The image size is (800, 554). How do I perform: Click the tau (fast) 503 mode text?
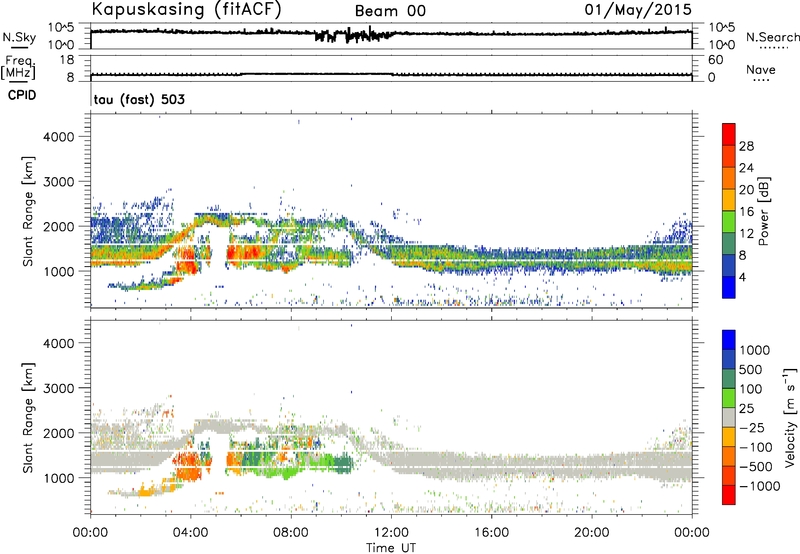point(139,99)
